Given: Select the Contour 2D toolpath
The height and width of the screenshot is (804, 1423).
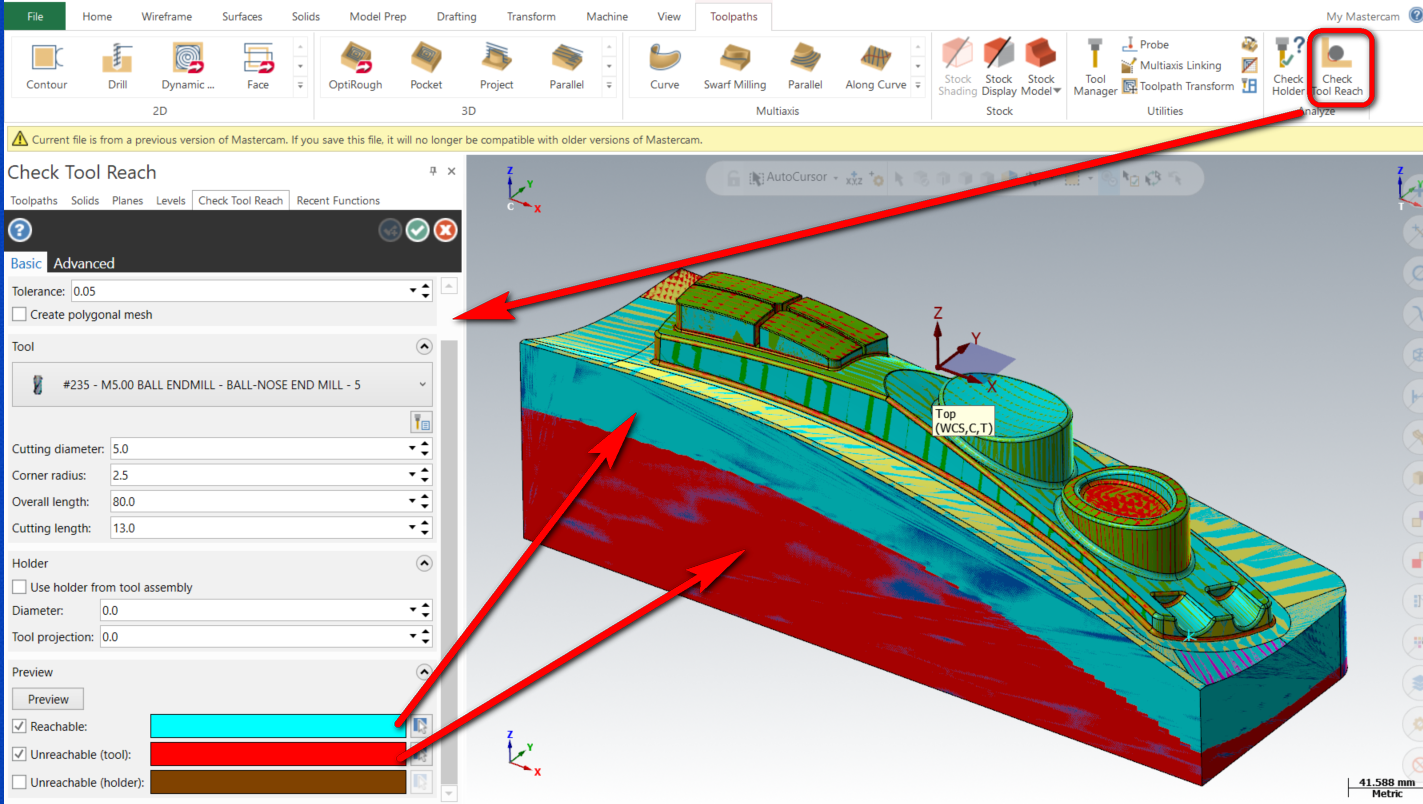Looking at the screenshot, I should [46, 65].
